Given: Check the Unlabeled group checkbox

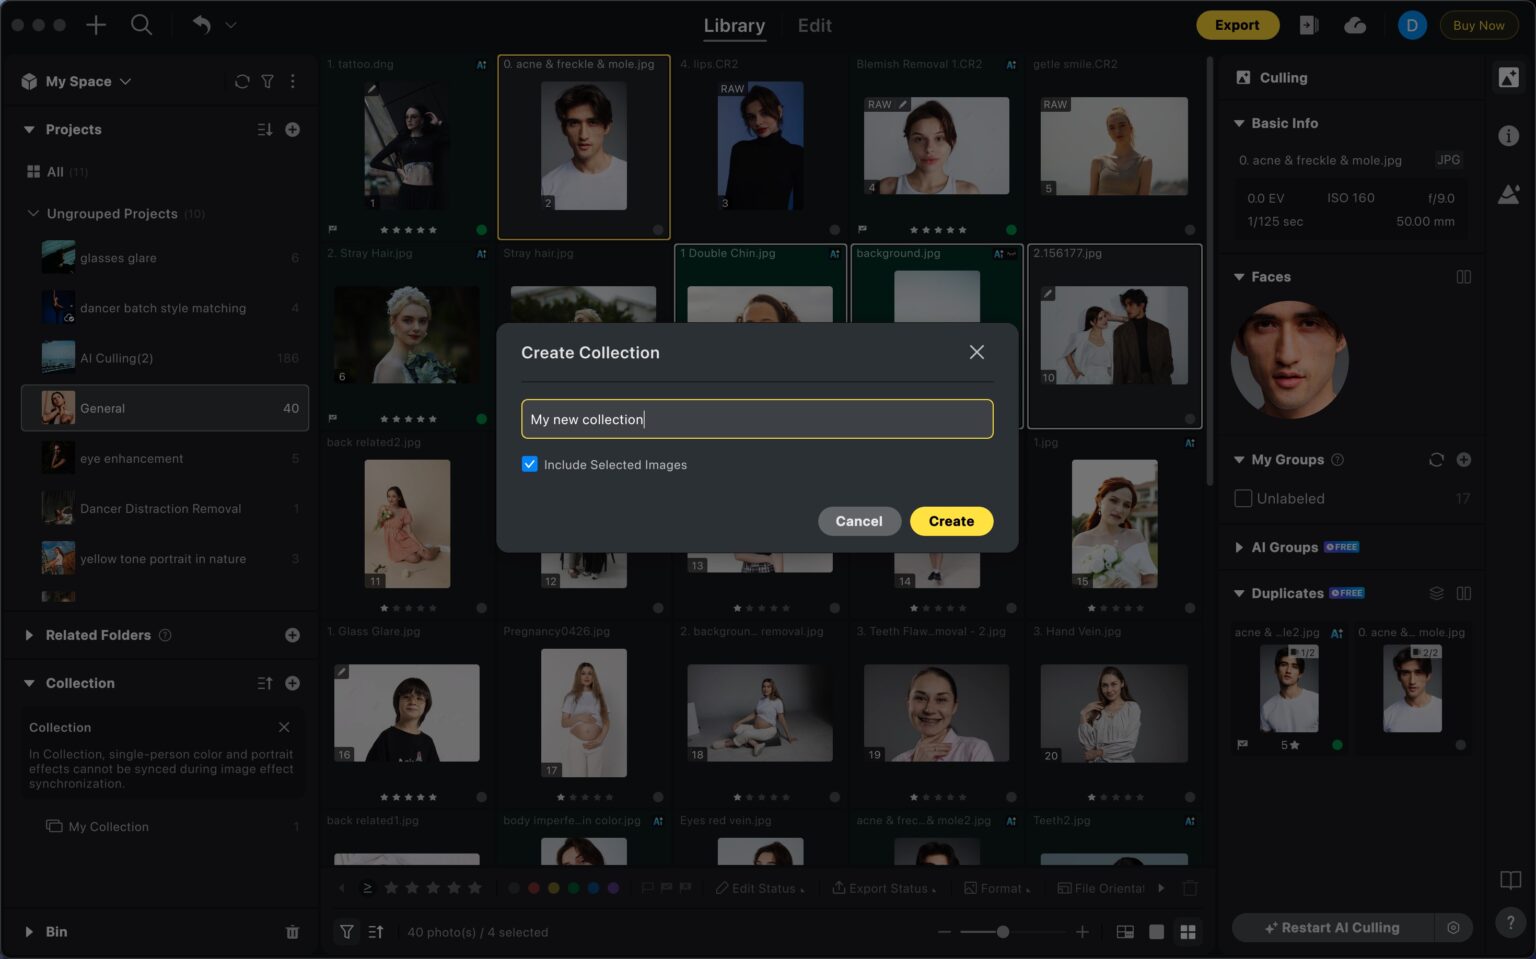Looking at the screenshot, I should (x=1243, y=498).
